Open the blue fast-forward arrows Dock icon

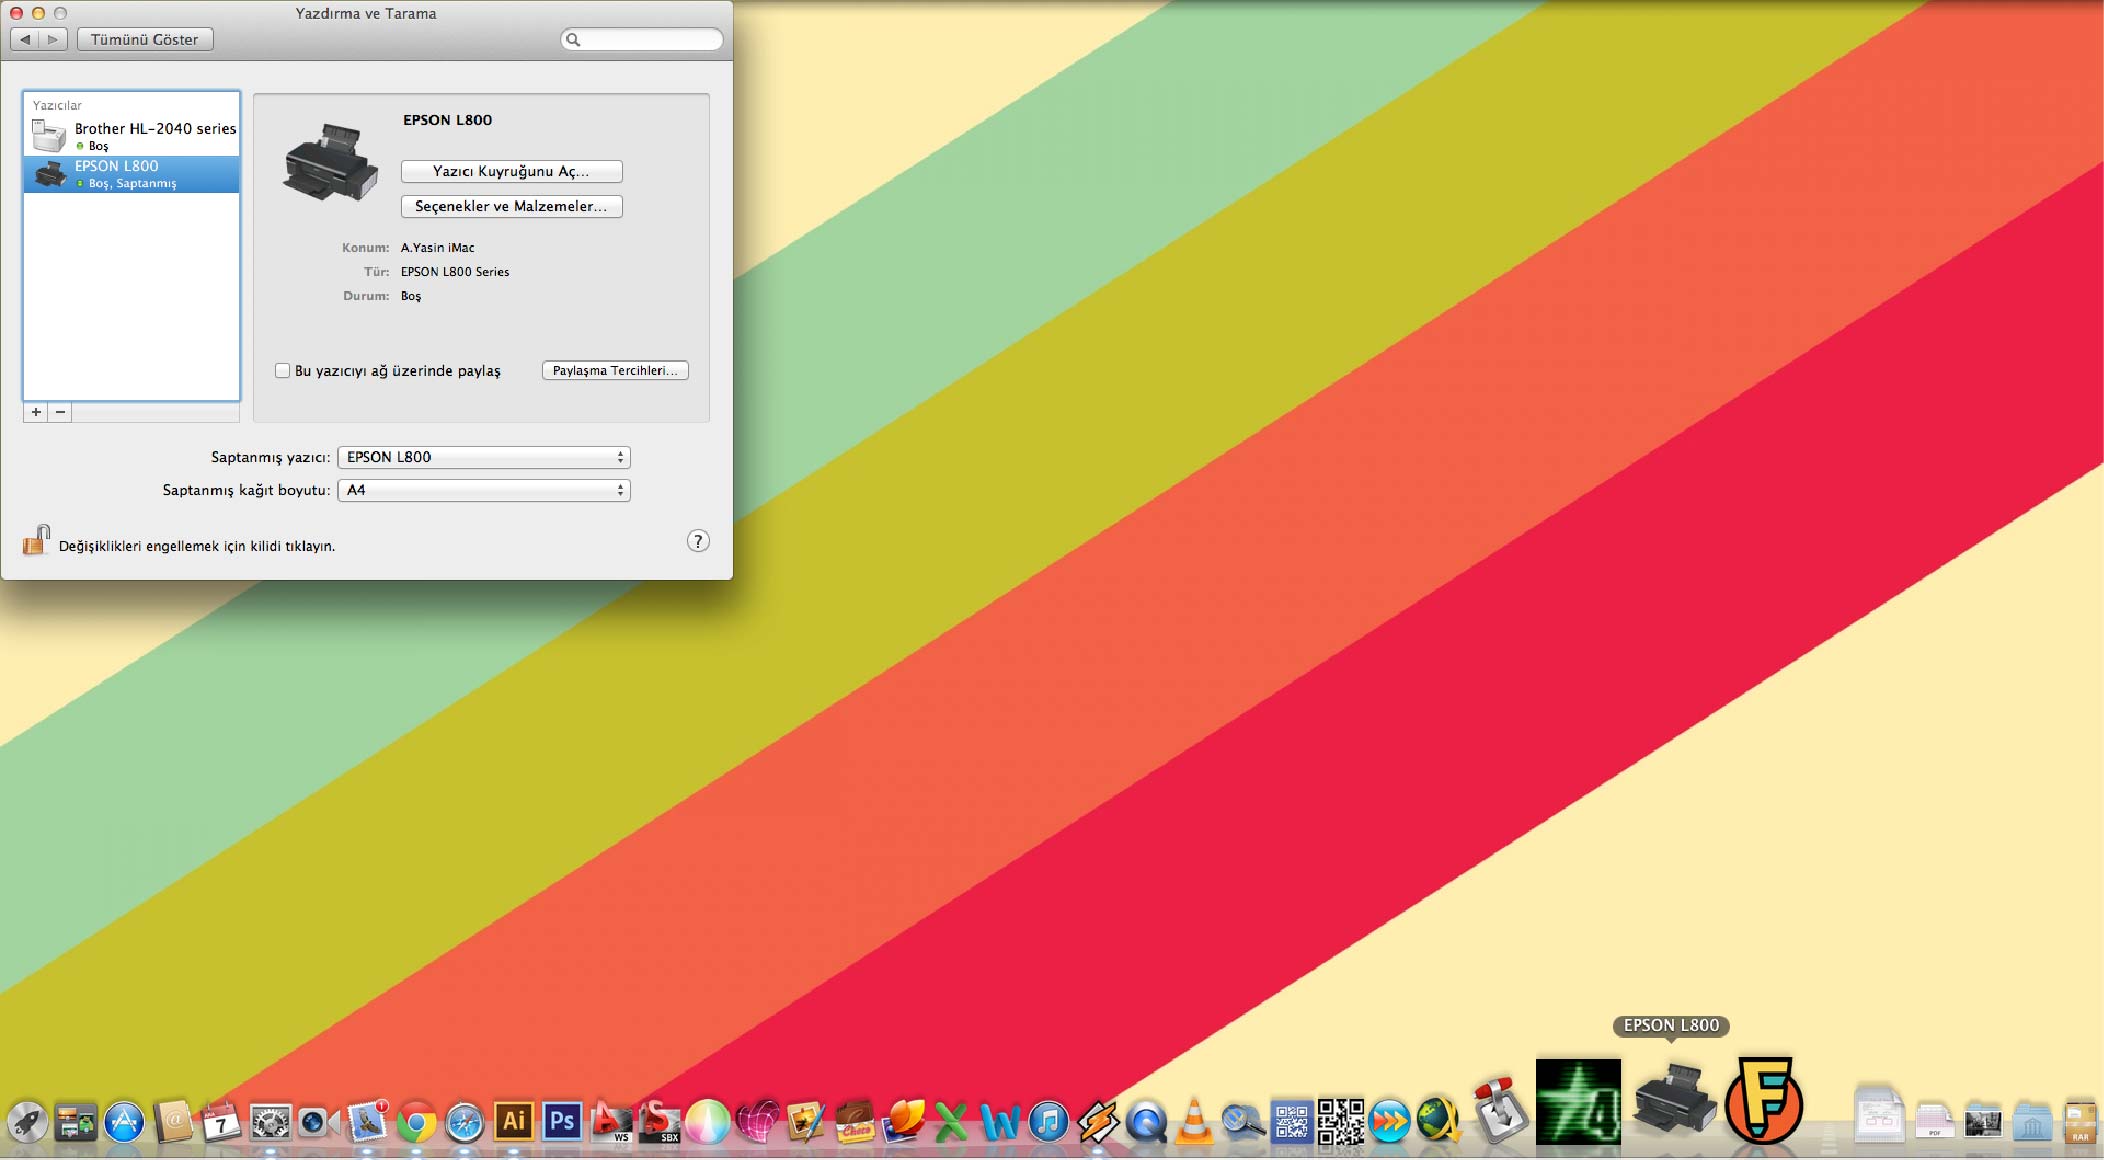pos(1390,1122)
